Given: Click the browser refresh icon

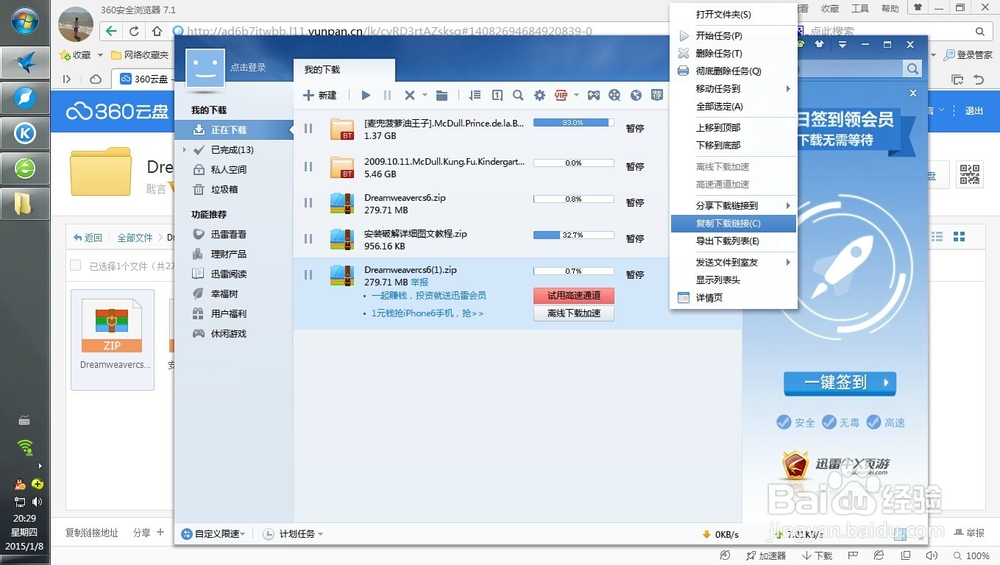Looking at the screenshot, I should [134, 31].
